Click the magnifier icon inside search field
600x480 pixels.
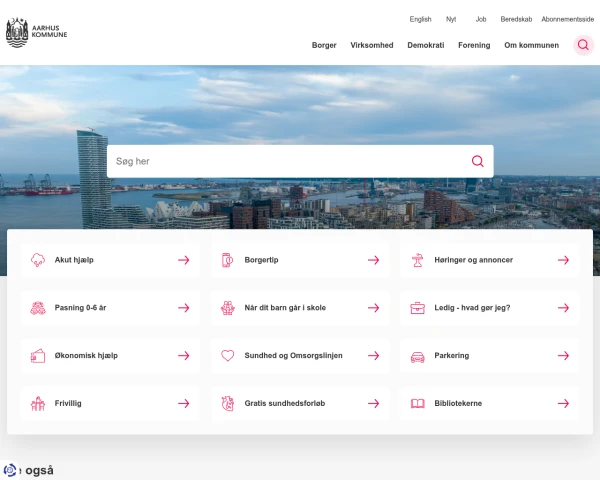click(x=477, y=161)
